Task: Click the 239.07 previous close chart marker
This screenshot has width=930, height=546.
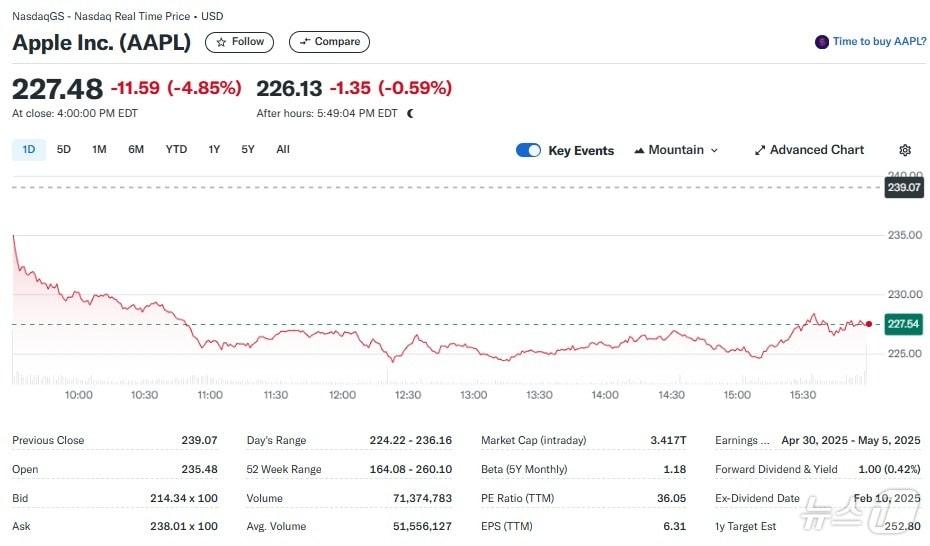Action: [x=903, y=187]
